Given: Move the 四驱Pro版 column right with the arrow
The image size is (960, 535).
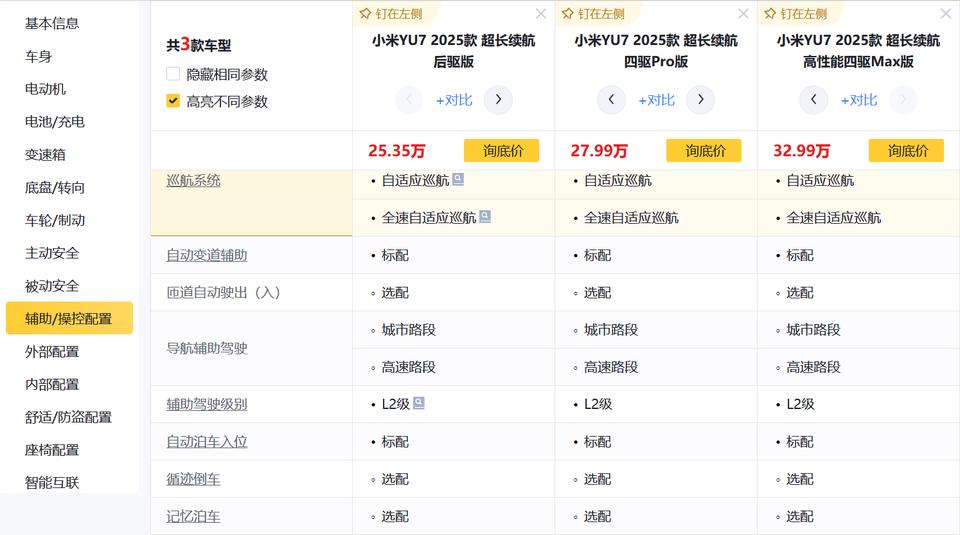Looking at the screenshot, I should (x=700, y=99).
